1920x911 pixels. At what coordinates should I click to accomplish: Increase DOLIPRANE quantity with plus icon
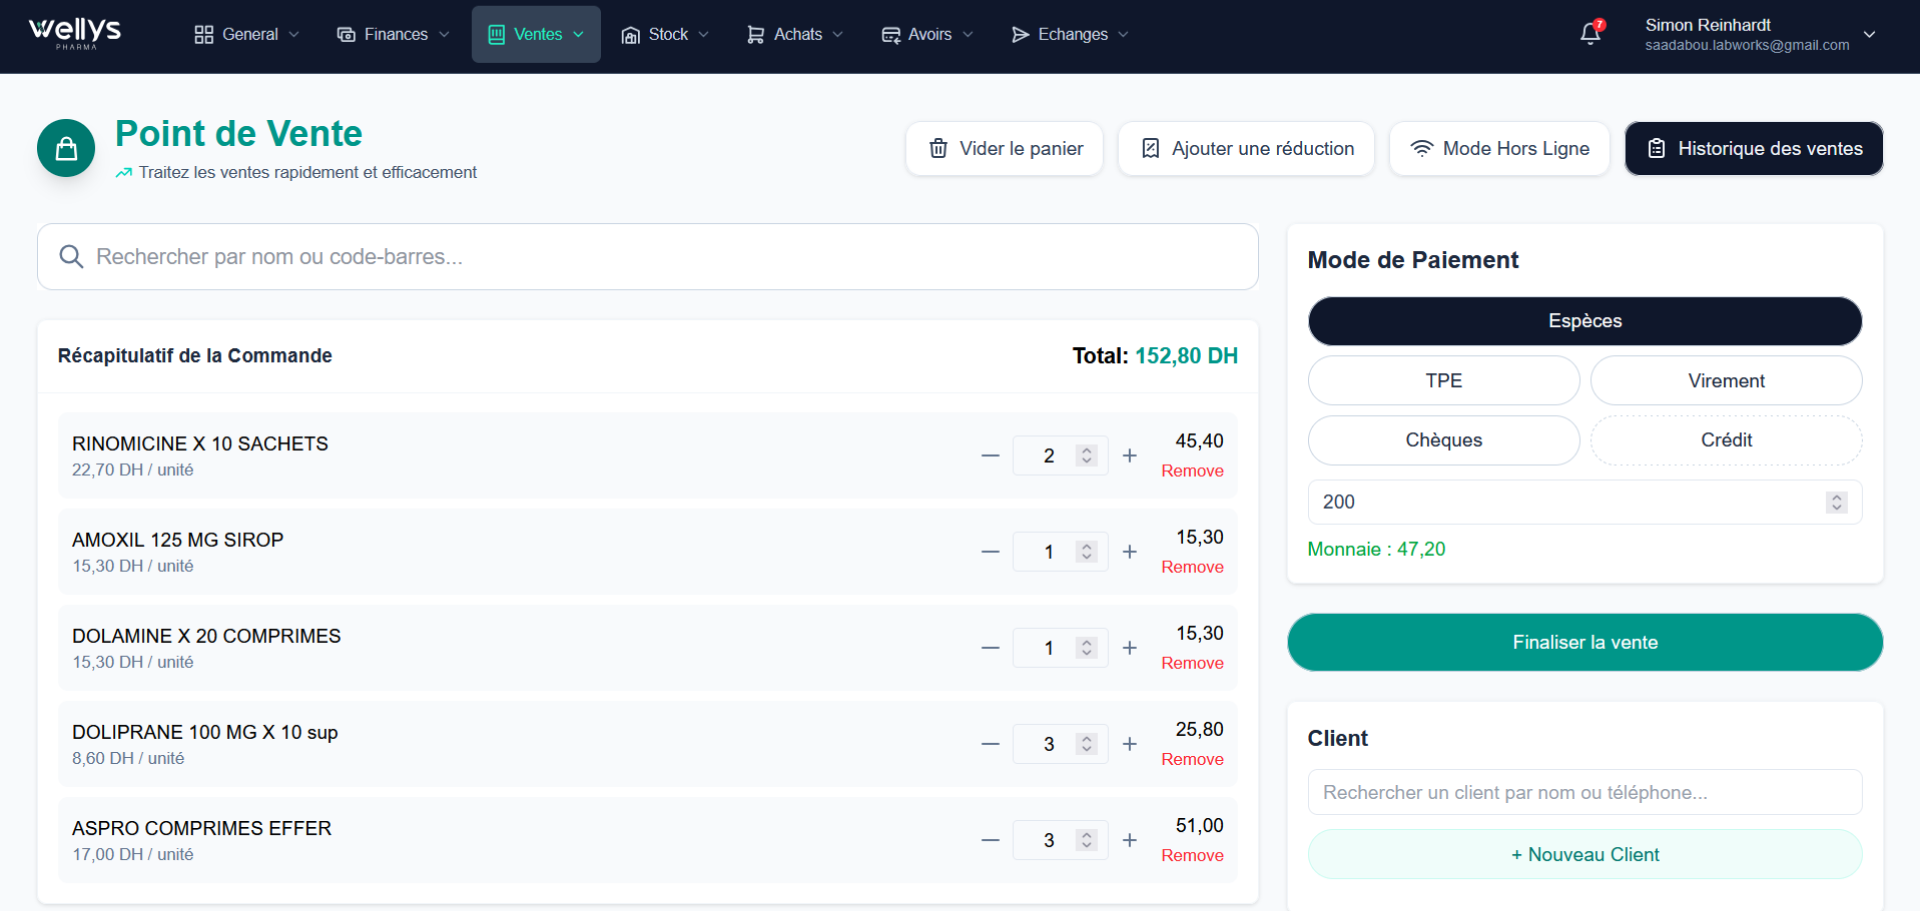1129,744
